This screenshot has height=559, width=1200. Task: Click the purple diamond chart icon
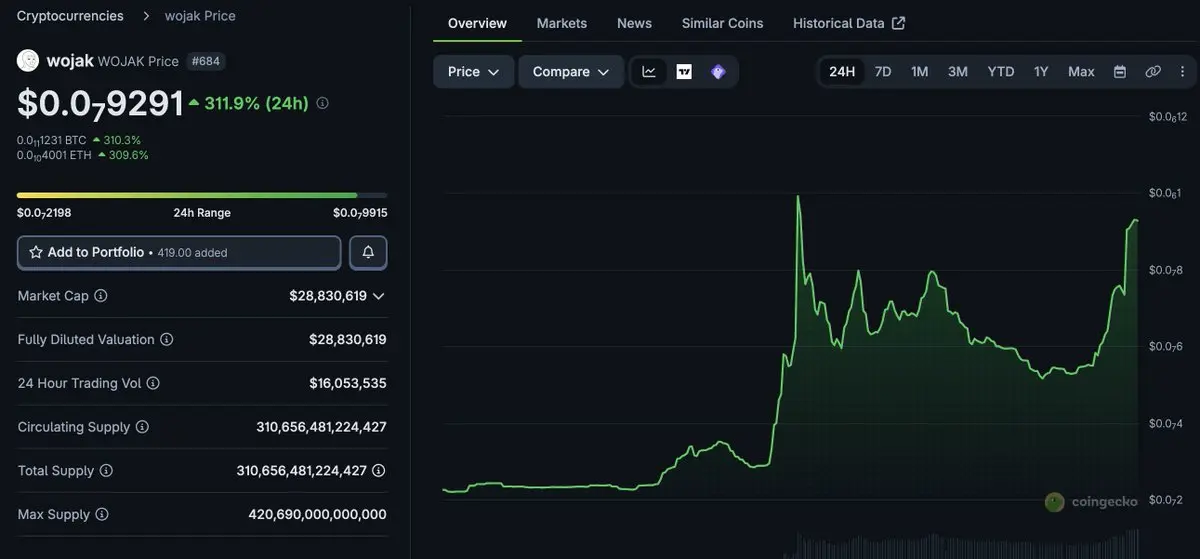click(718, 72)
